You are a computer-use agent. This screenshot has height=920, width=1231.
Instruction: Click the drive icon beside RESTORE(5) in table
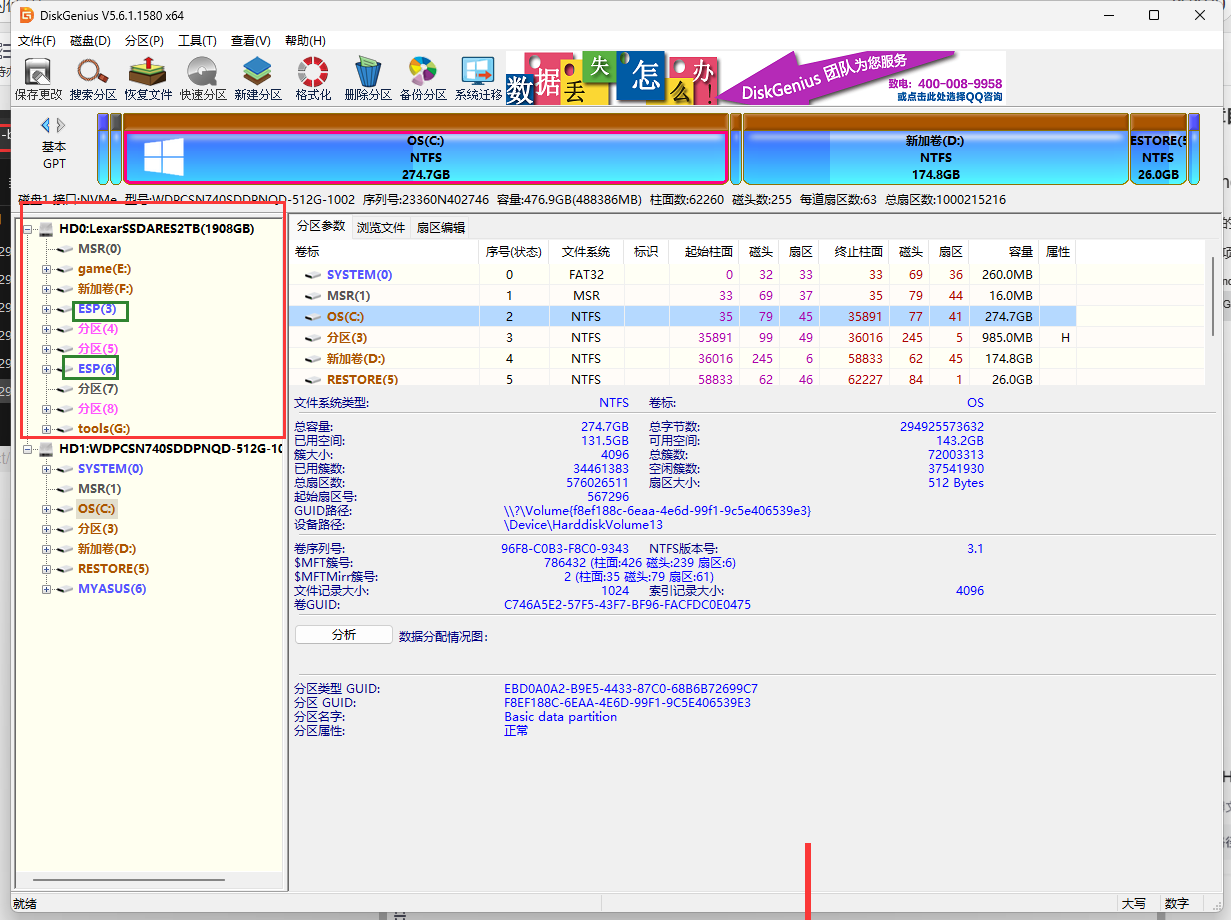[313, 380]
